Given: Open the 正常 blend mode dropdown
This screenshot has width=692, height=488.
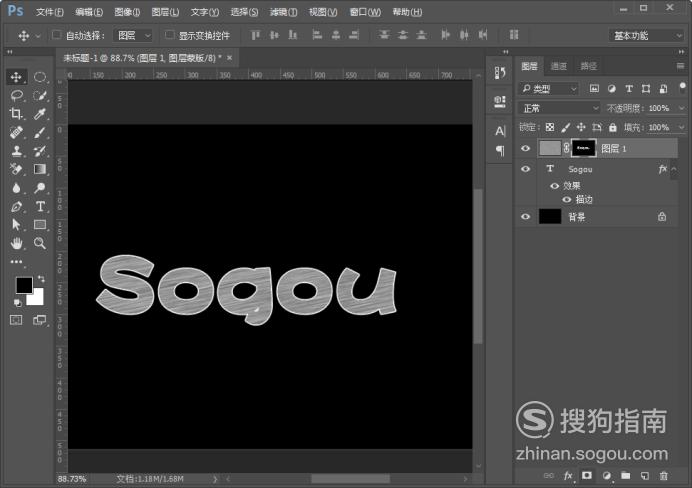Looking at the screenshot, I should pyautogui.click(x=559, y=108).
